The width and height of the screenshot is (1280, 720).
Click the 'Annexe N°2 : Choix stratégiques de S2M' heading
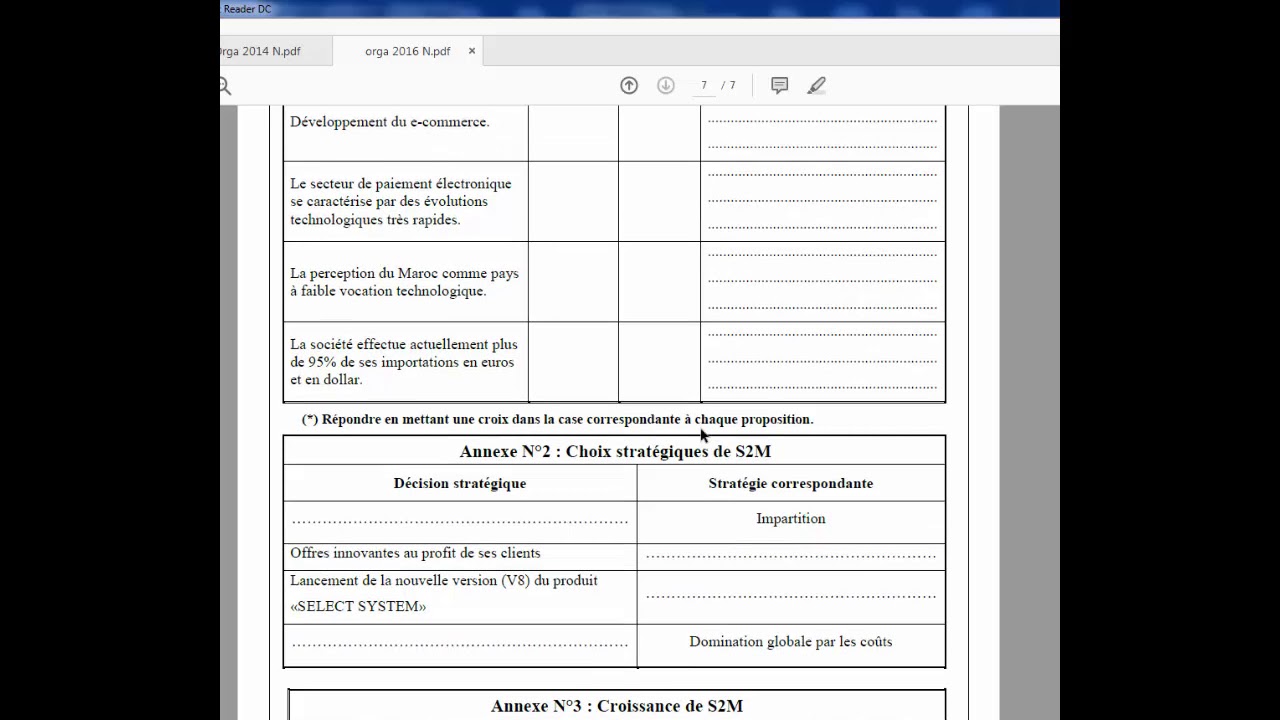point(615,451)
